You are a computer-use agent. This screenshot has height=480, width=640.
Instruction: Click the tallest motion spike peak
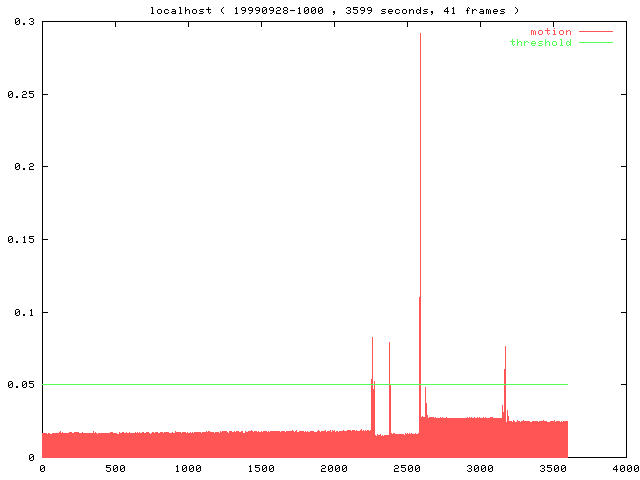[x=420, y=36]
